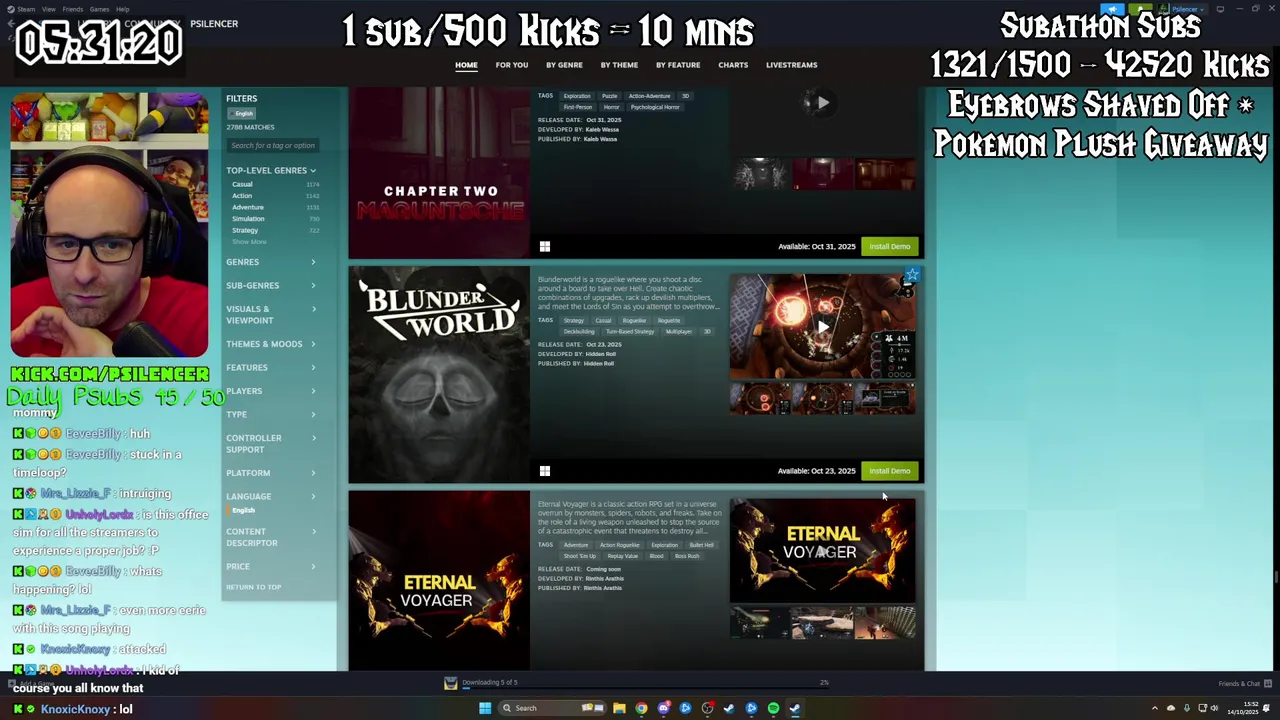Open the Windows Start menu
Image resolution: width=1280 pixels, height=720 pixels.
click(485, 708)
